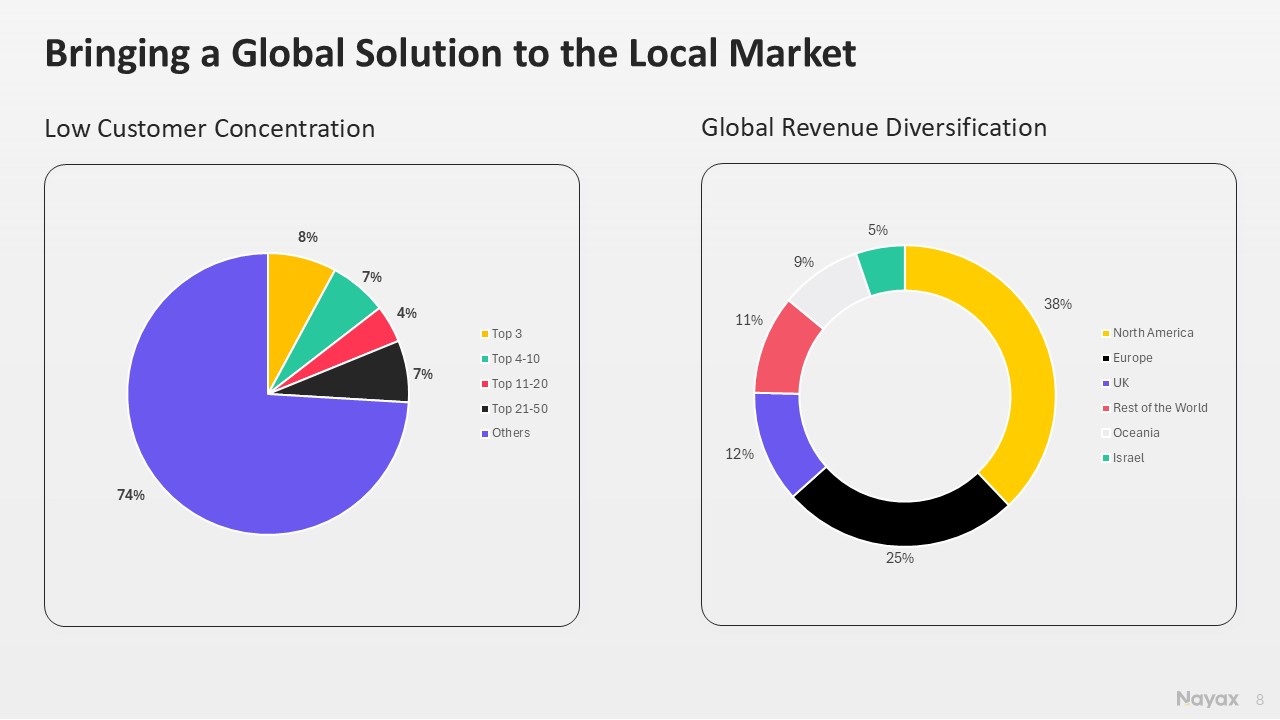Click the 'Oceania' legend color swatch
The width and height of the screenshot is (1280, 720).
[x=1106, y=433]
